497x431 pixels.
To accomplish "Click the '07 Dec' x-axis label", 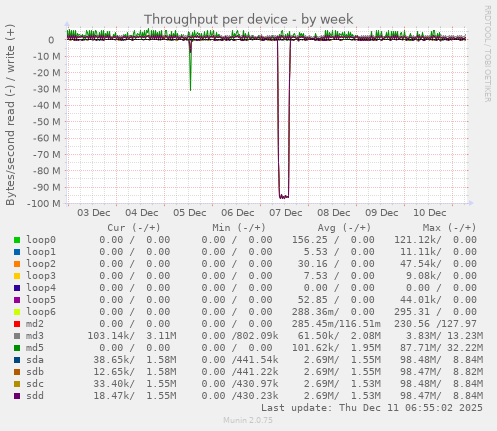I will coord(286,213).
